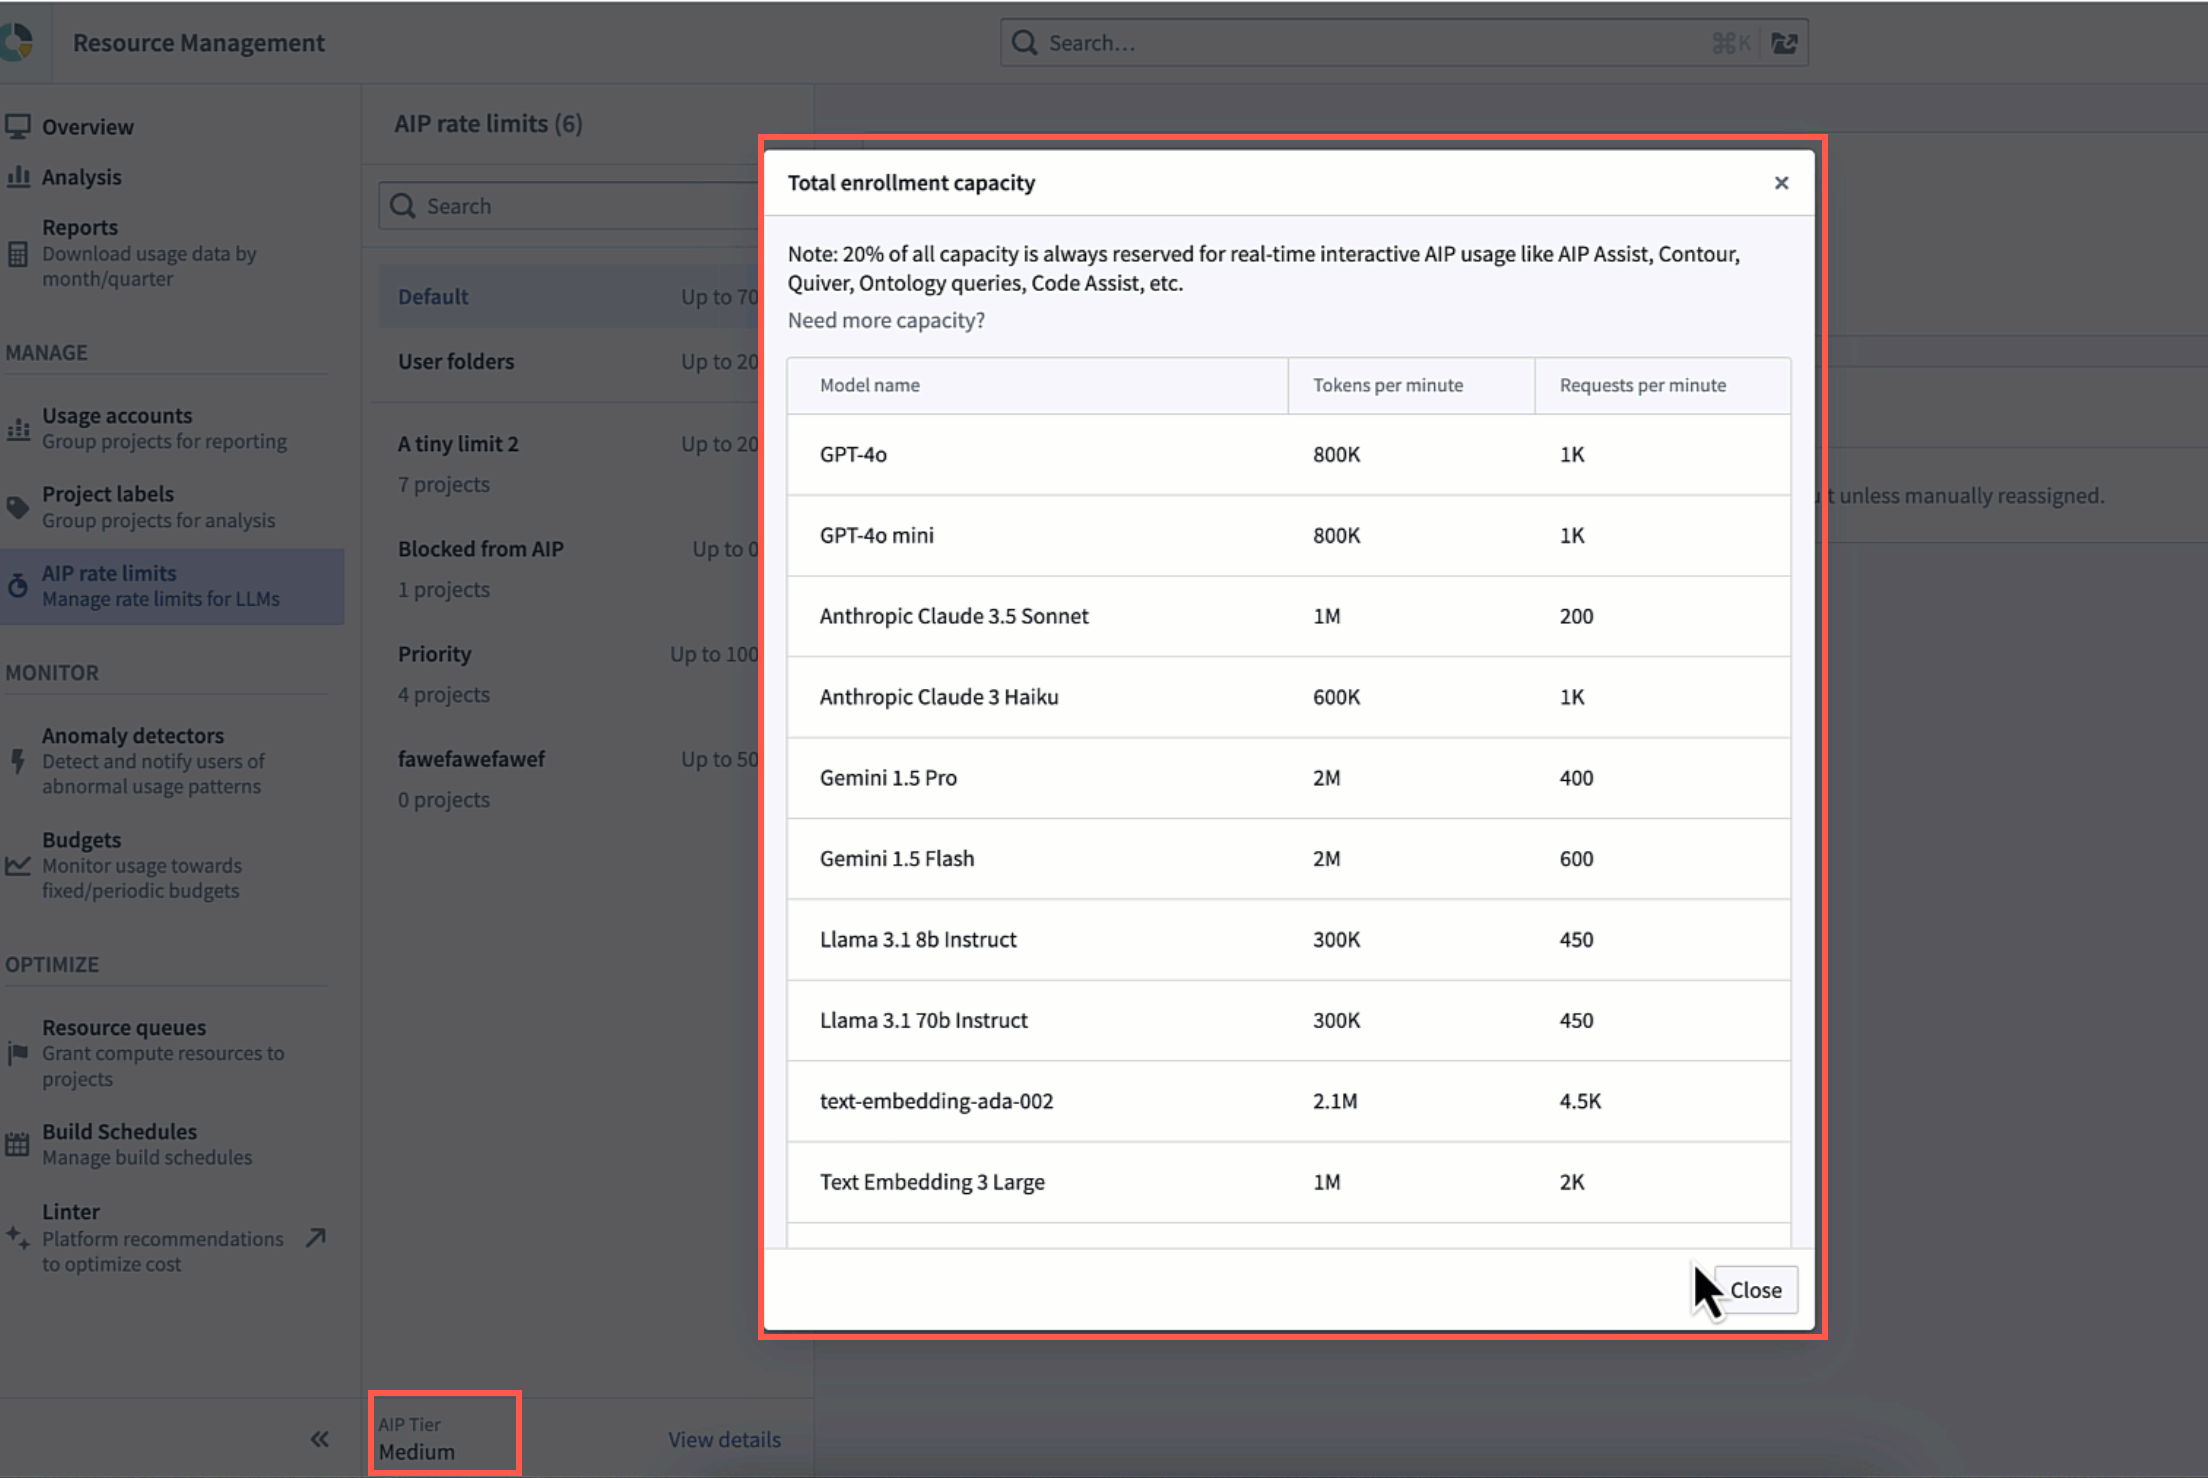Select the Default rate limit entry
The image size is (2208, 1478).
(x=433, y=296)
